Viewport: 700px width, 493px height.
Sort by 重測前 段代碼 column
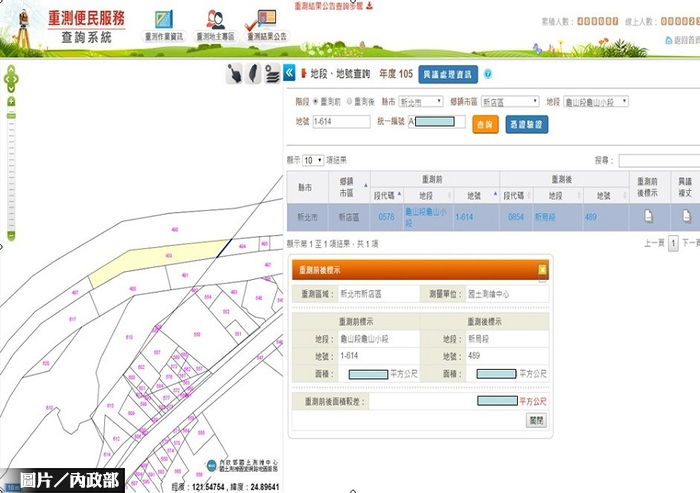coord(387,196)
